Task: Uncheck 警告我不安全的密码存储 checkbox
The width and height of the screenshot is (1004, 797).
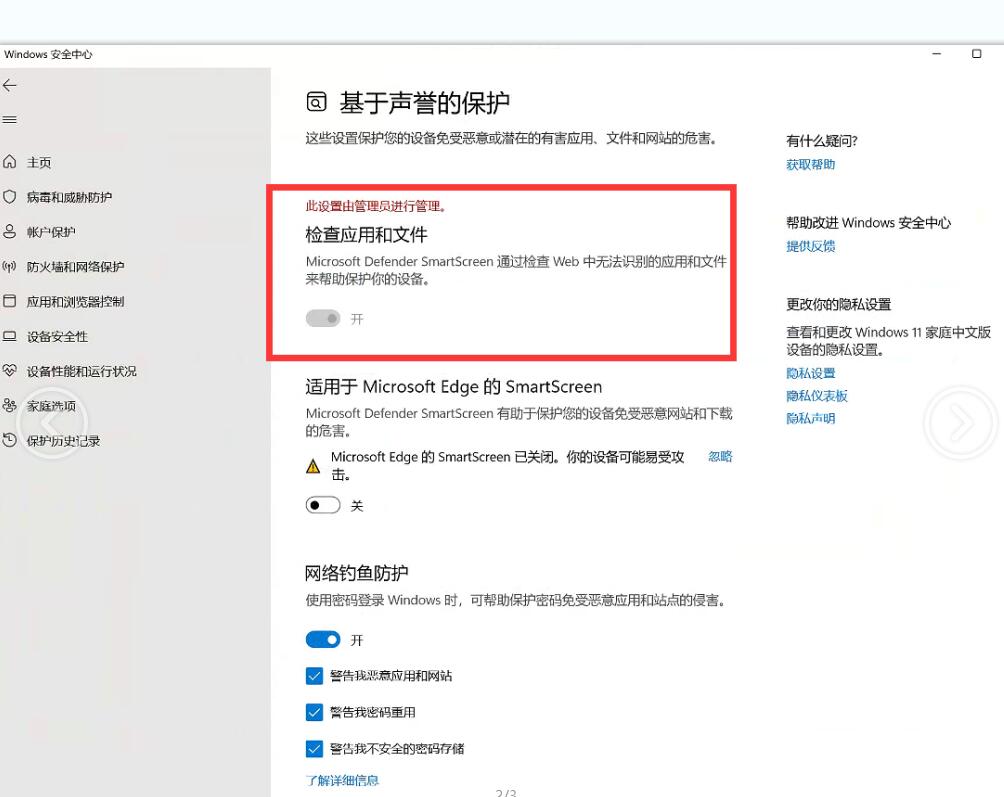Action: 314,748
